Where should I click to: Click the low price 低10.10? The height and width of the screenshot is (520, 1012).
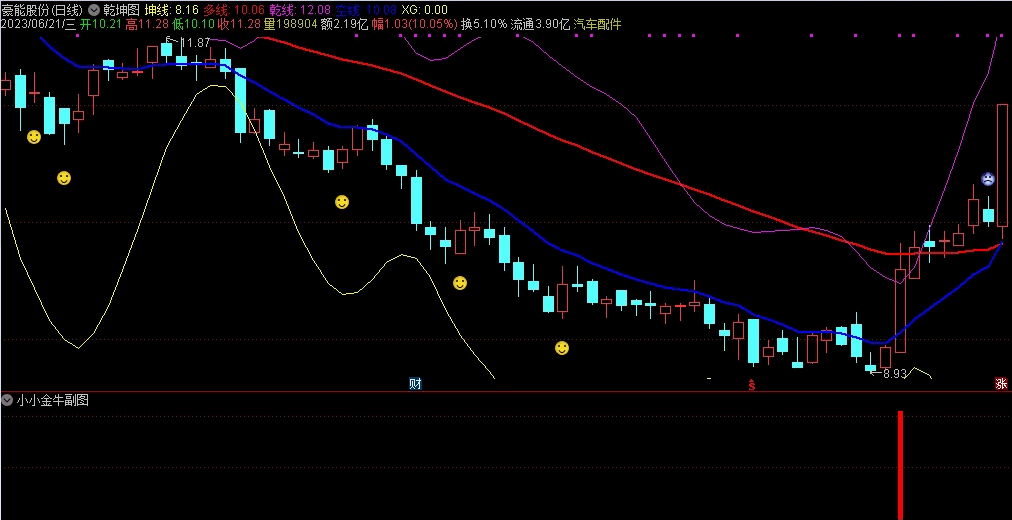click(x=192, y=25)
